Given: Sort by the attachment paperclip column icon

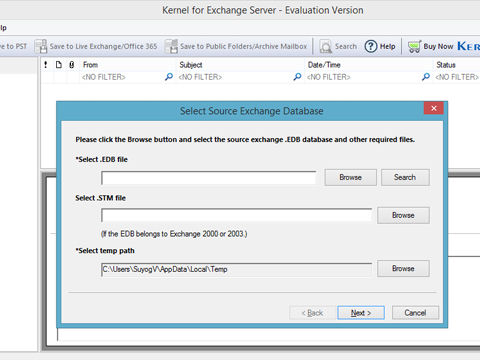Looking at the screenshot, I should pyautogui.click(x=71, y=65).
